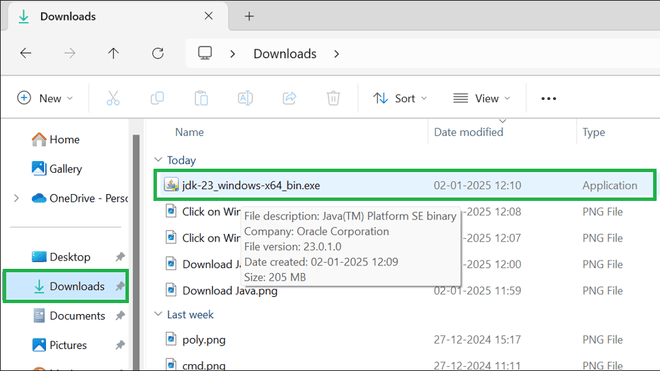The image size is (660, 371).
Task: Open the See more ellipsis menu
Action: (x=548, y=99)
